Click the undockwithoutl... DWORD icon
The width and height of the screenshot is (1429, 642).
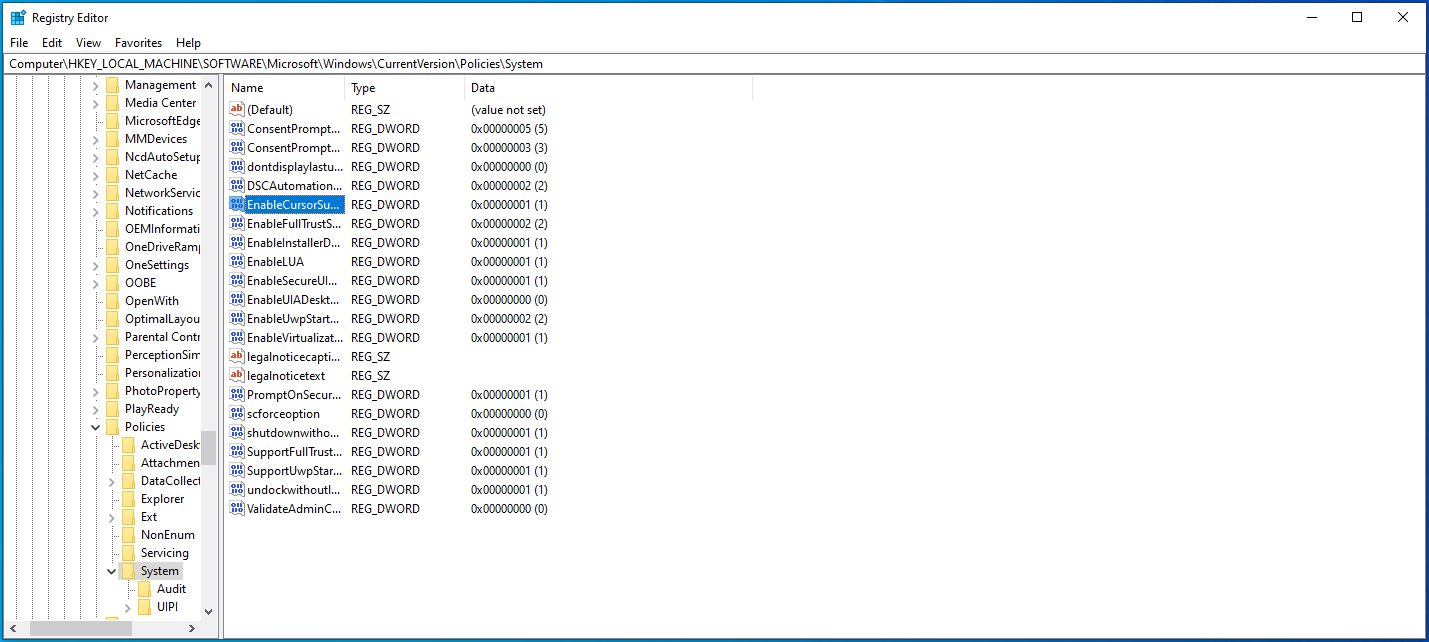pos(237,489)
